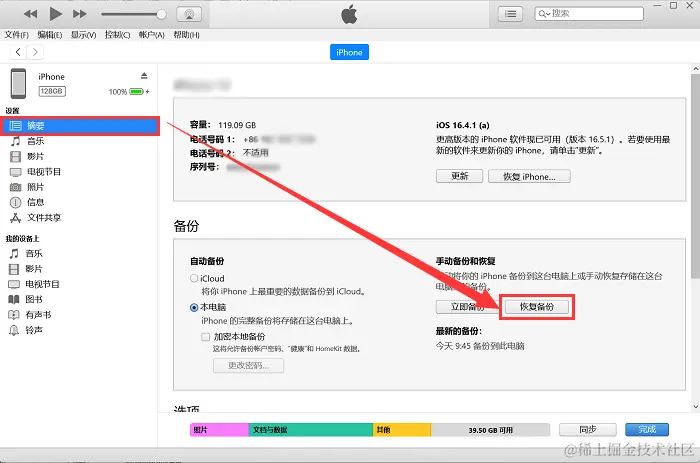The image size is (700, 463).
Task: Click the 更改密码... button
Action: pyautogui.click(x=248, y=365)
